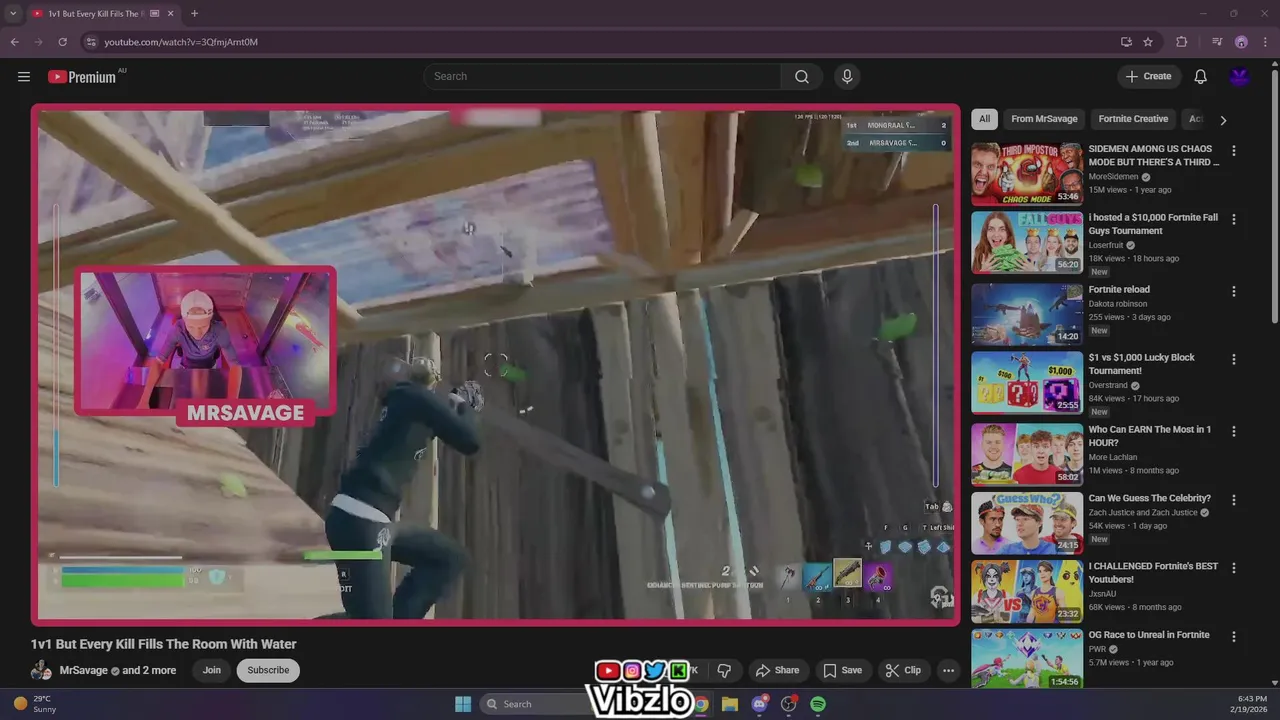
Task: Click the Create button
Action: 1148,77
